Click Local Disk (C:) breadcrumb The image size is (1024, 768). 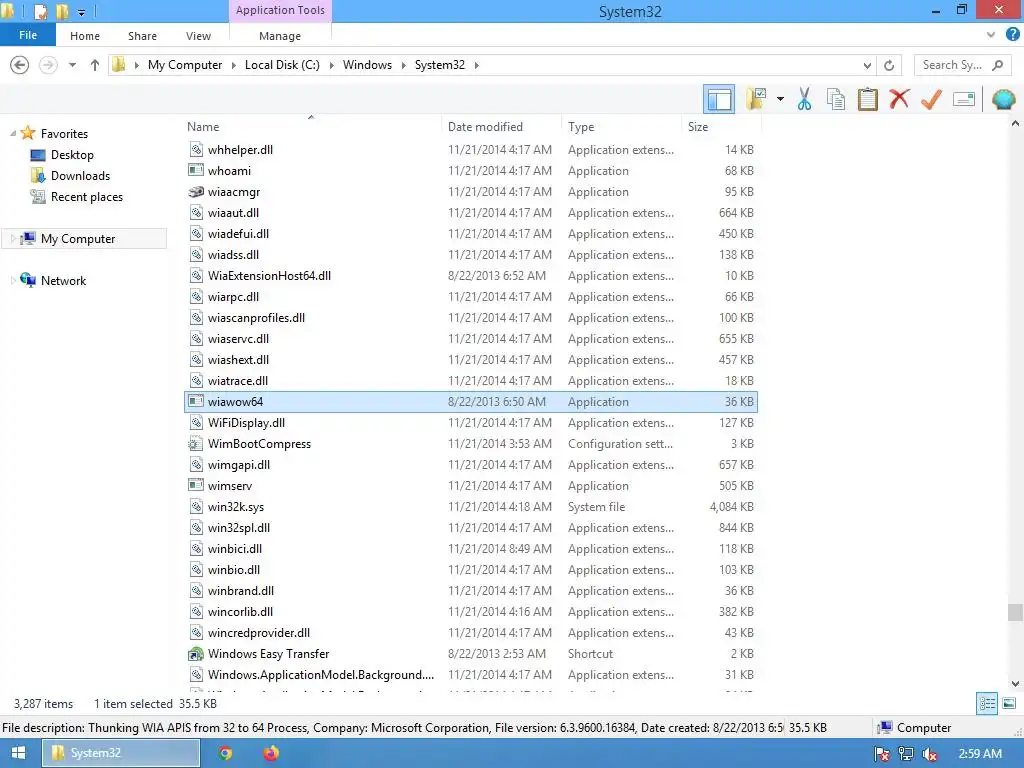282,65
